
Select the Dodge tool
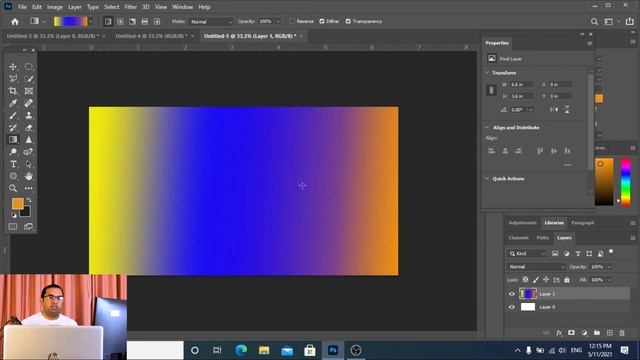[x=13, y=152]
